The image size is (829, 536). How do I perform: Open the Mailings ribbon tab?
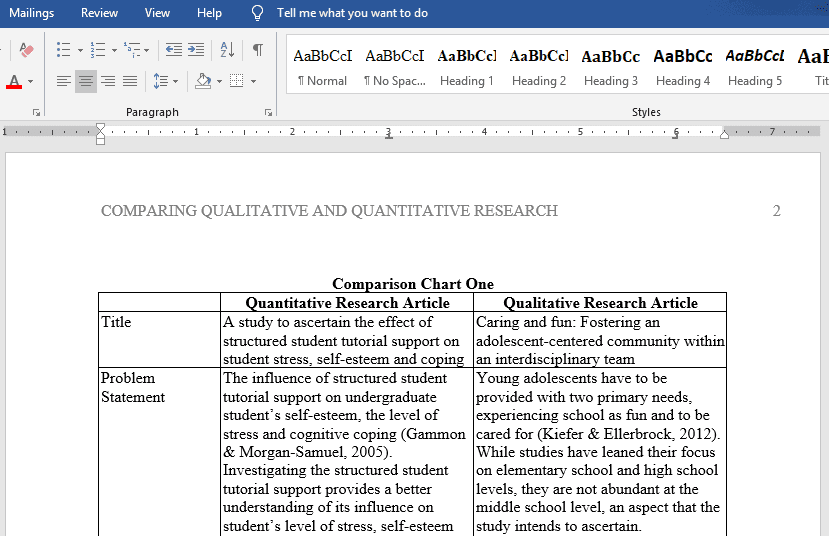[x=32, y=13]
